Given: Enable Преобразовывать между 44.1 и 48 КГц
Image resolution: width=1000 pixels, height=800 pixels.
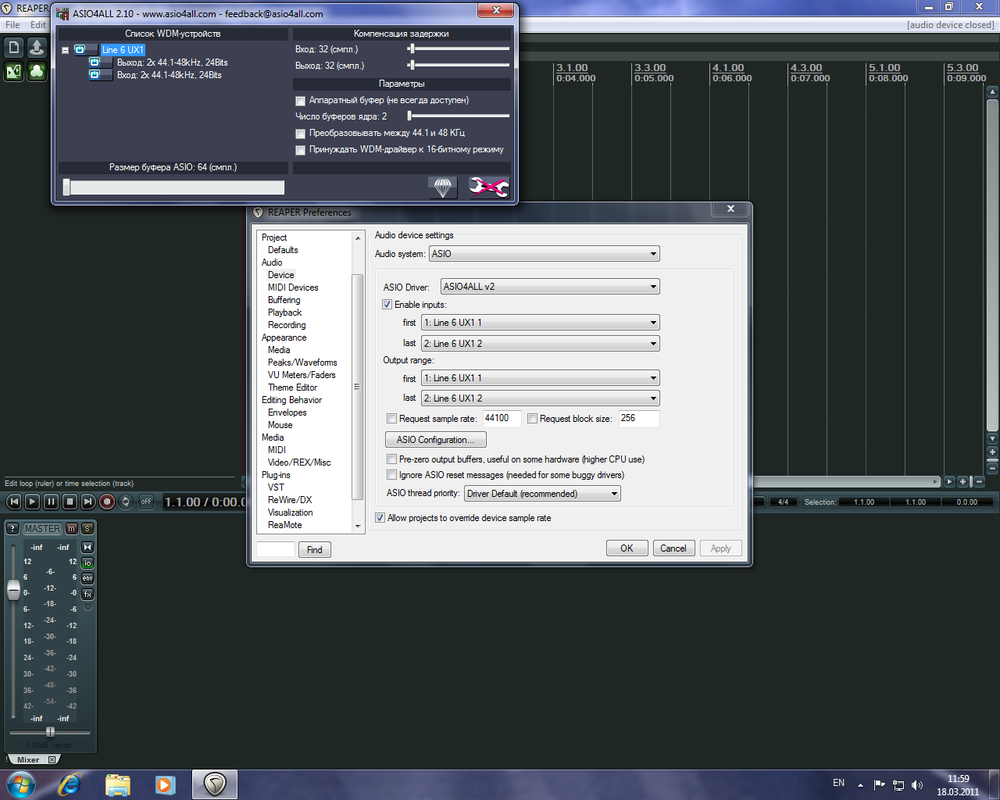Looking at the screenshot, I should 300,133.
